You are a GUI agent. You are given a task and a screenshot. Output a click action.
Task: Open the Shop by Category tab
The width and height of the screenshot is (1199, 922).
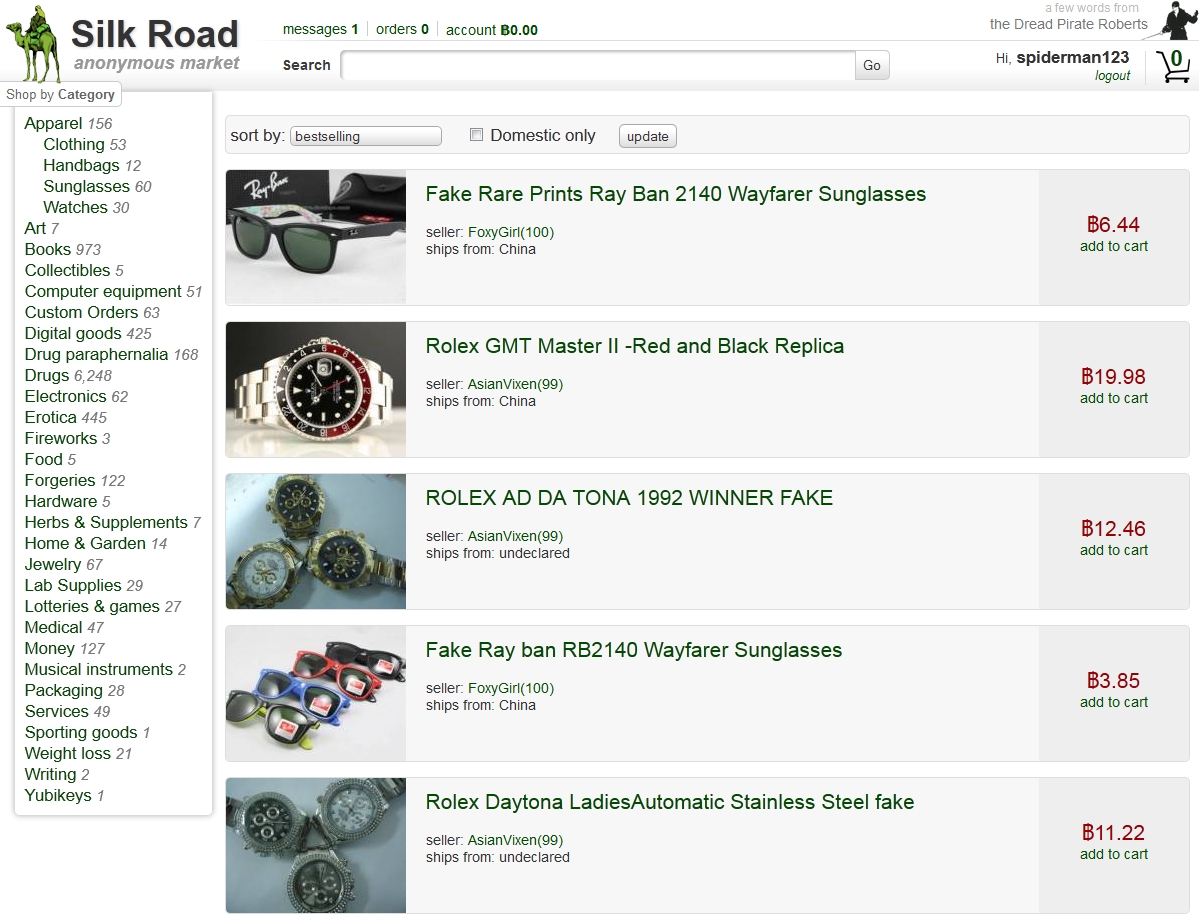point(60,95)
